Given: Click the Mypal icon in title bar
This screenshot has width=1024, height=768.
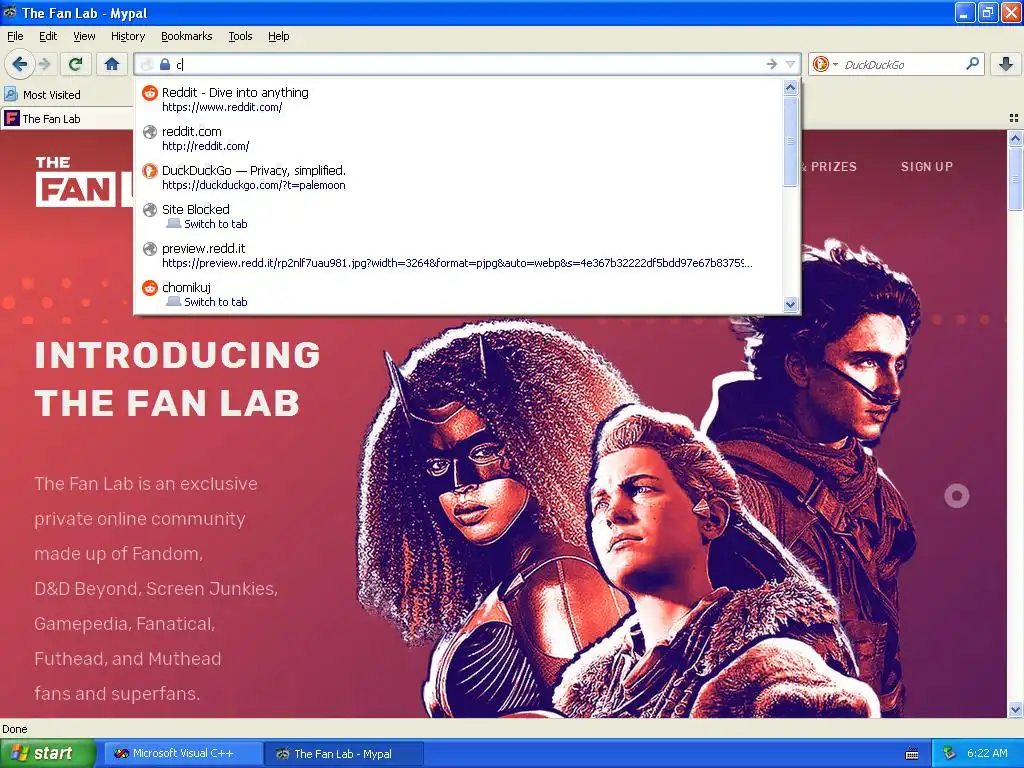Looking at the screenshot, I should pos(10,12).
